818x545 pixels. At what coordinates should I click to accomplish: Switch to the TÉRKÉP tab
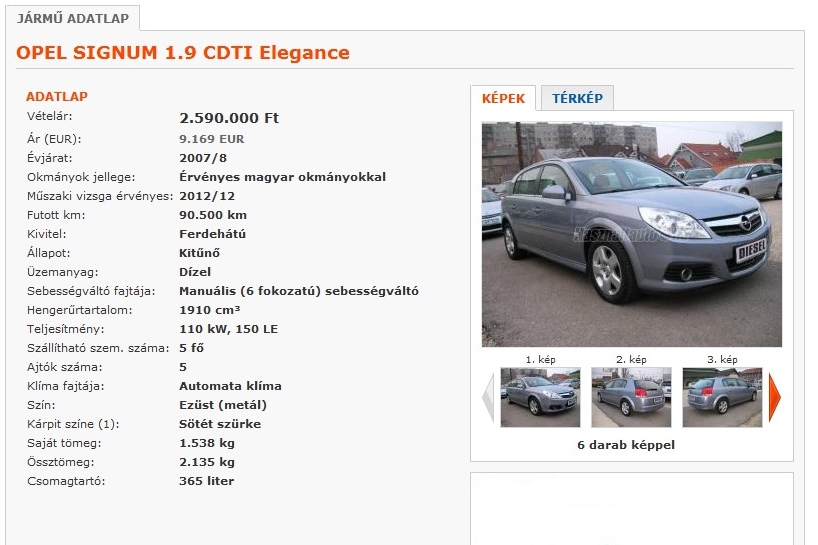click(577, 98)
